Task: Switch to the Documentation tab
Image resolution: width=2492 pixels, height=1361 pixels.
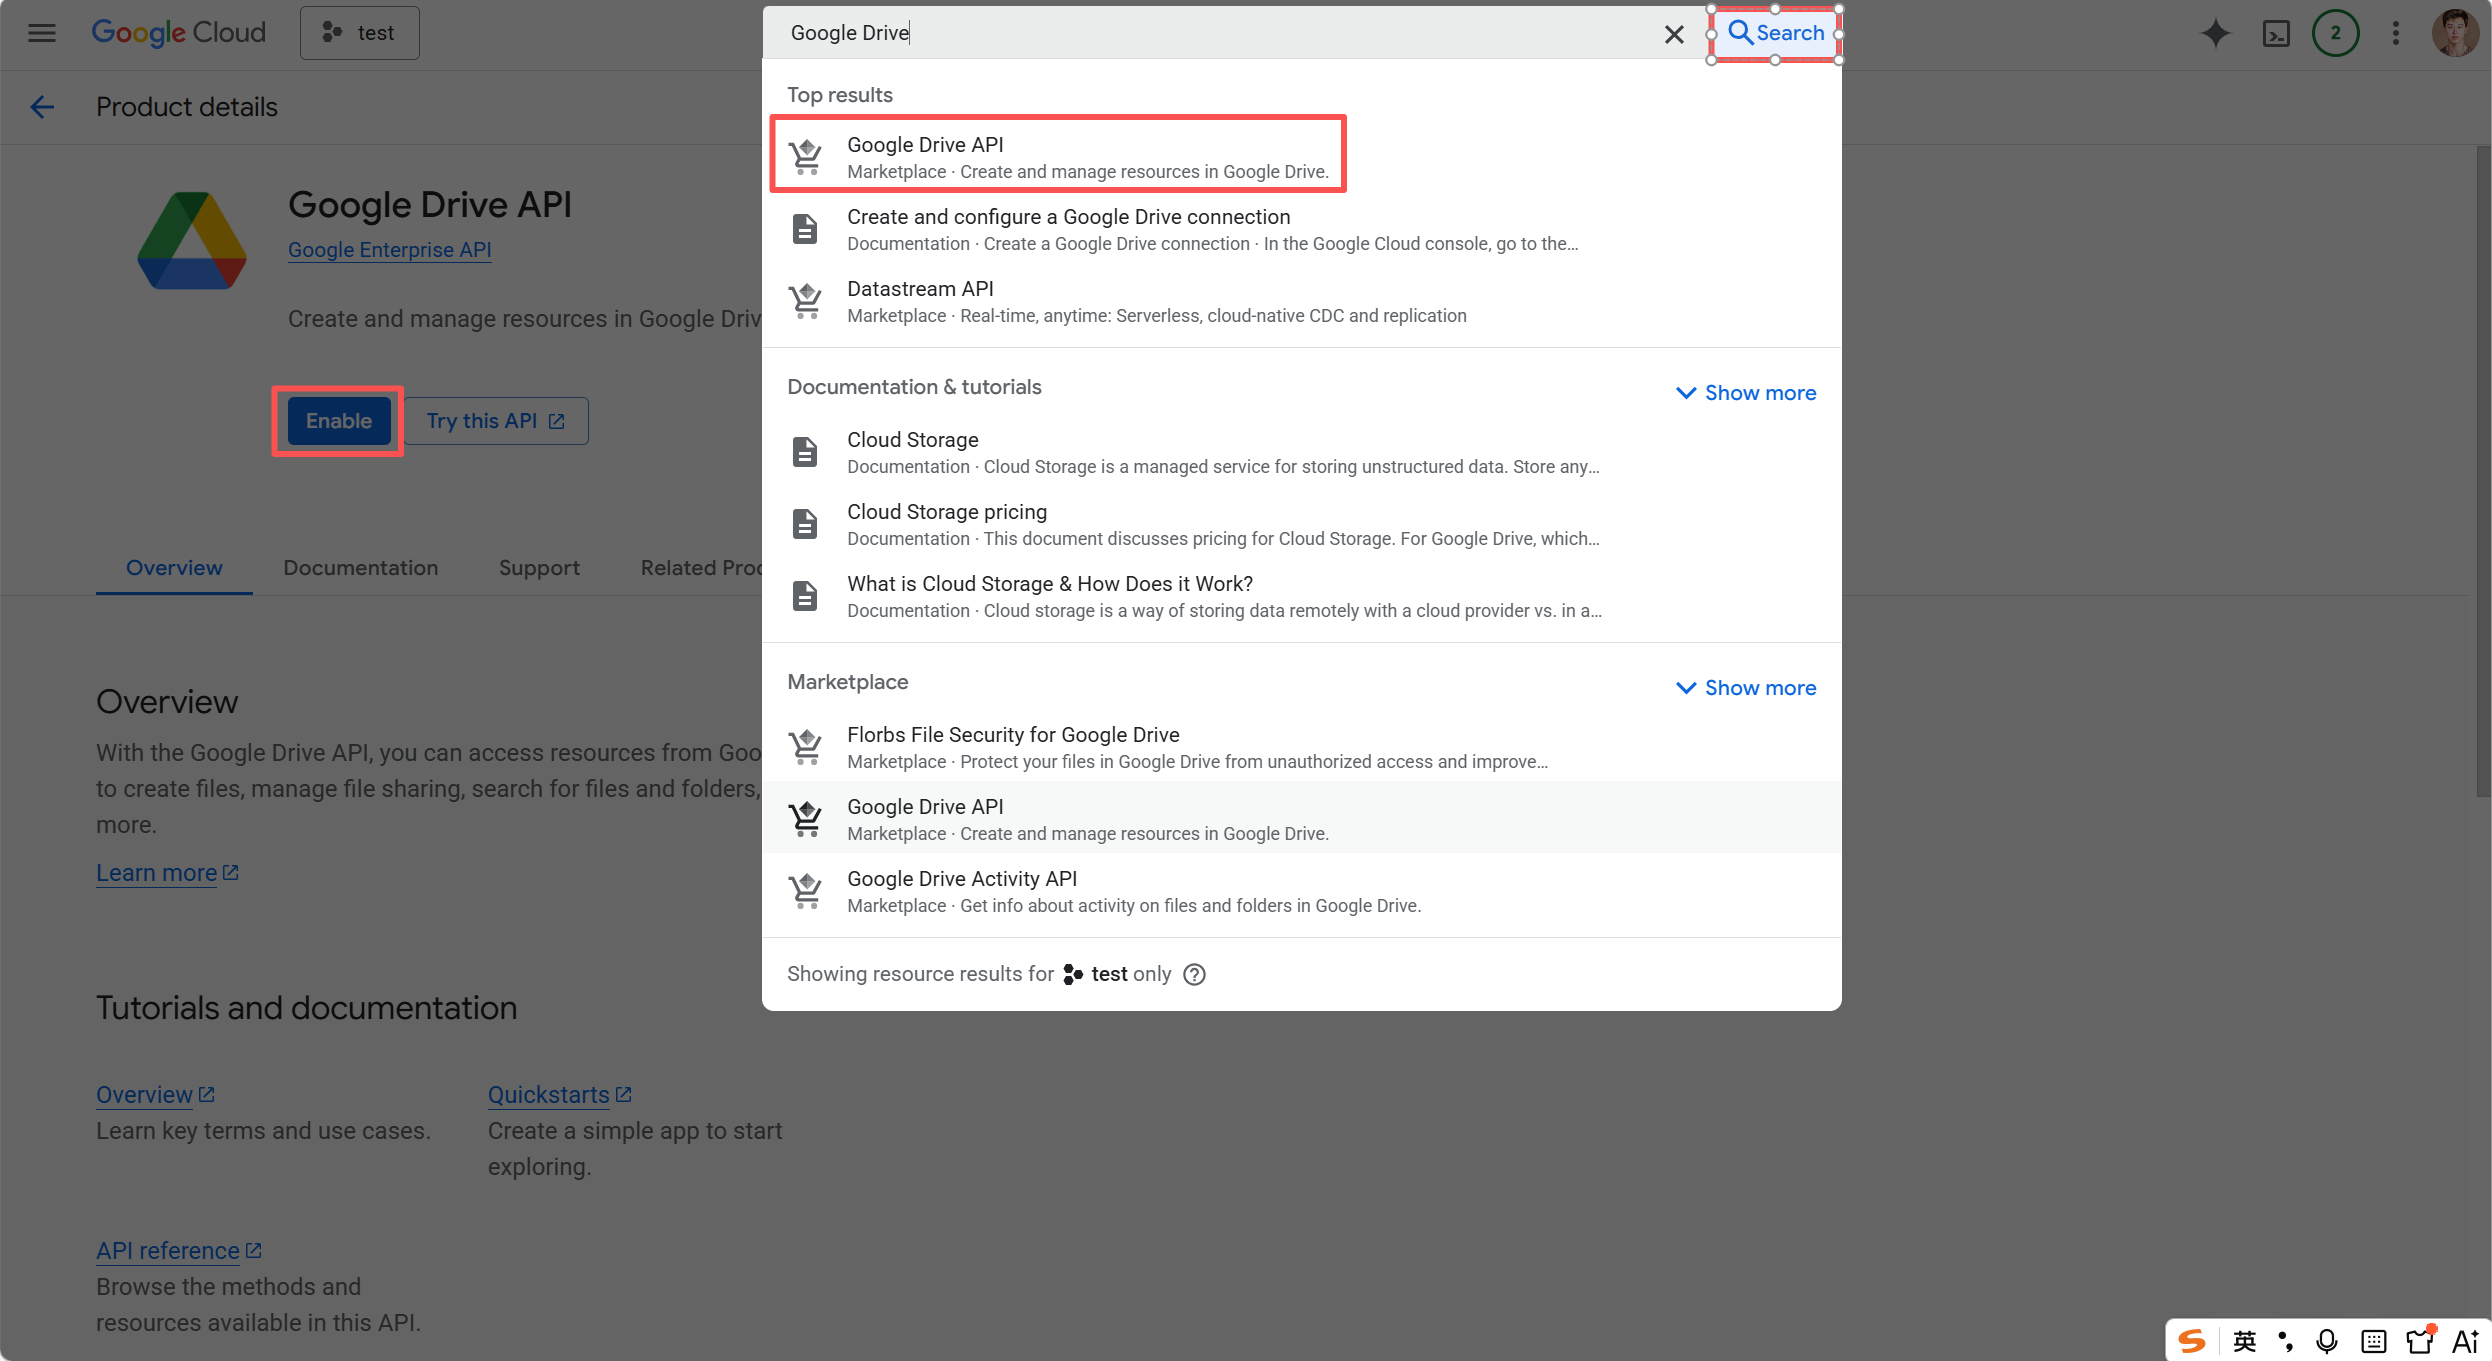Action: coord(360,568)
